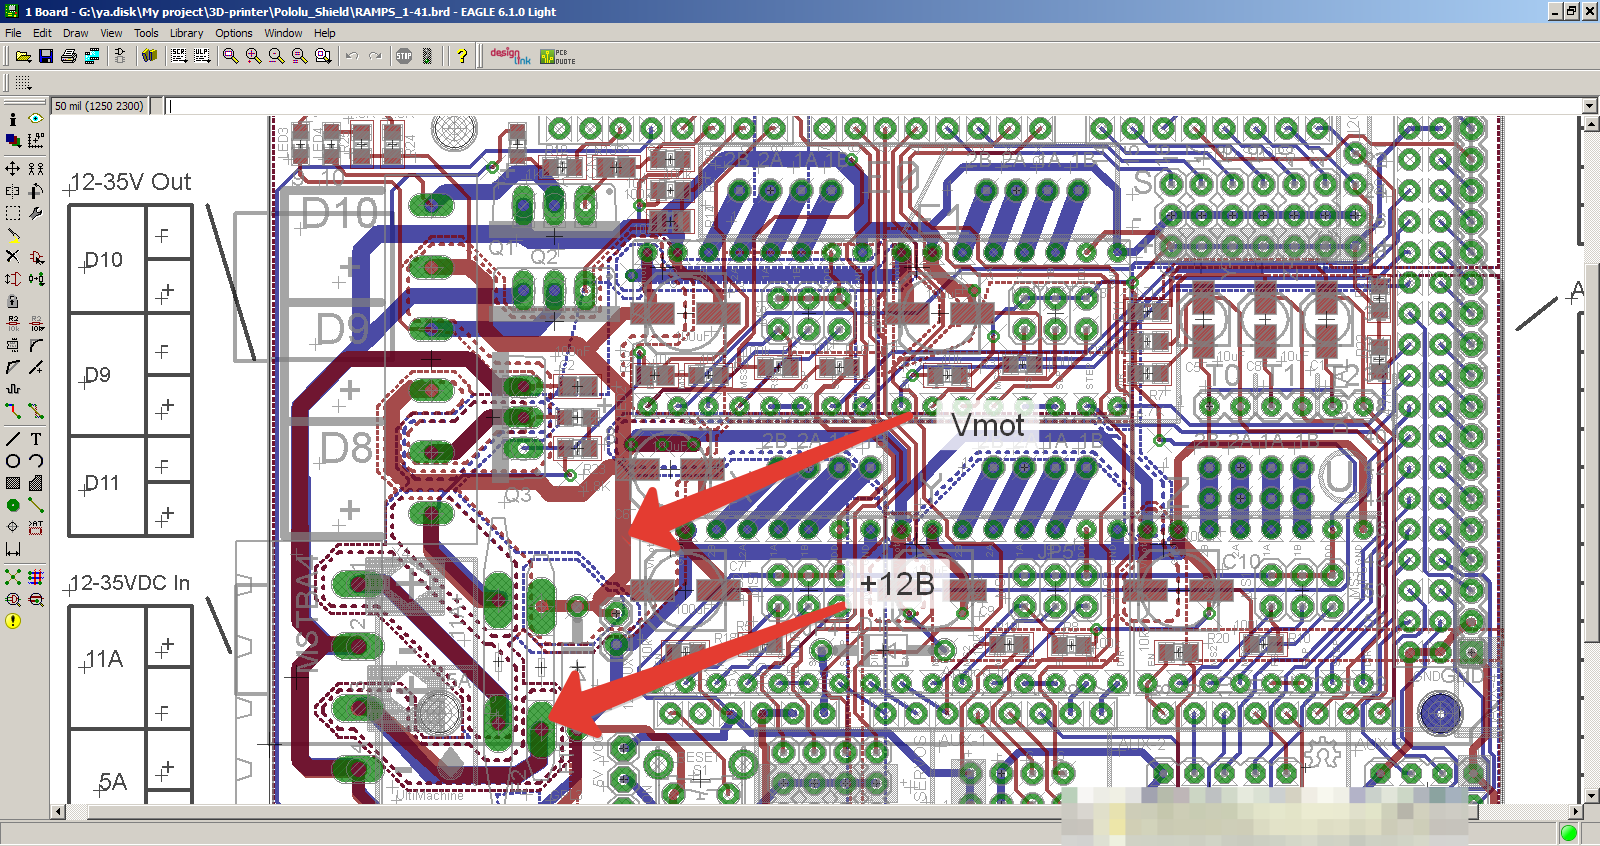Click the horizontal scrollbar left arrow
Viewport: 1600px width, 846px height.
pyautogui.click(x=59, y=811)
